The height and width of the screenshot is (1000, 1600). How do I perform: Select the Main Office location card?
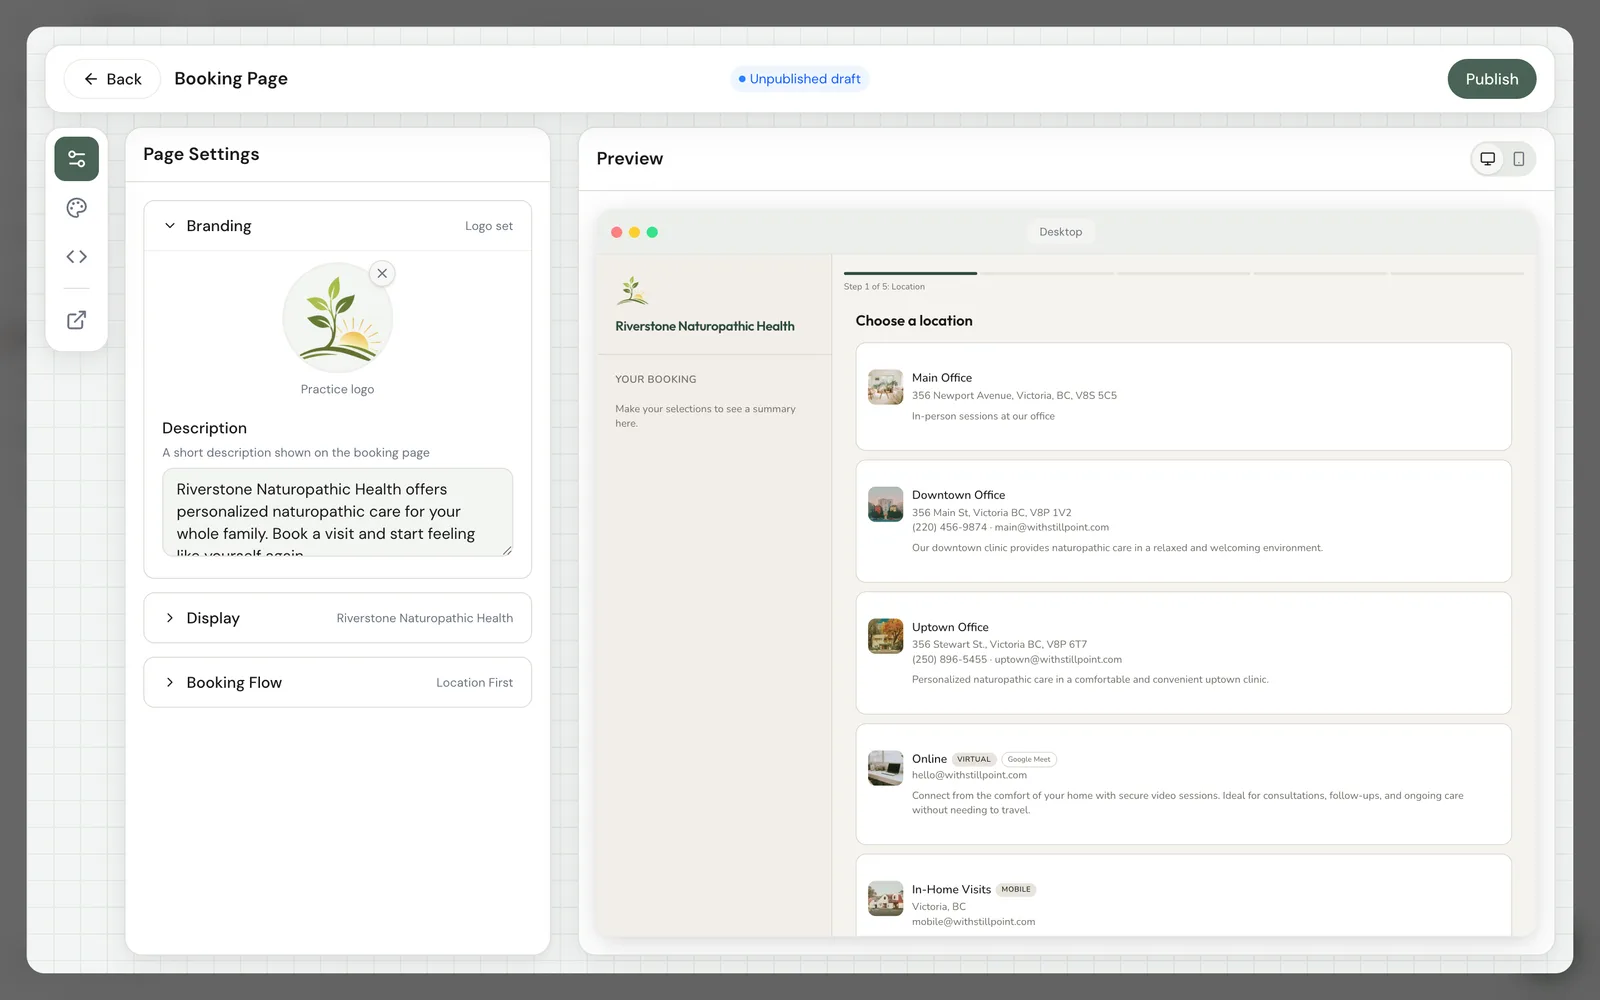click(x=1183, y=397)
